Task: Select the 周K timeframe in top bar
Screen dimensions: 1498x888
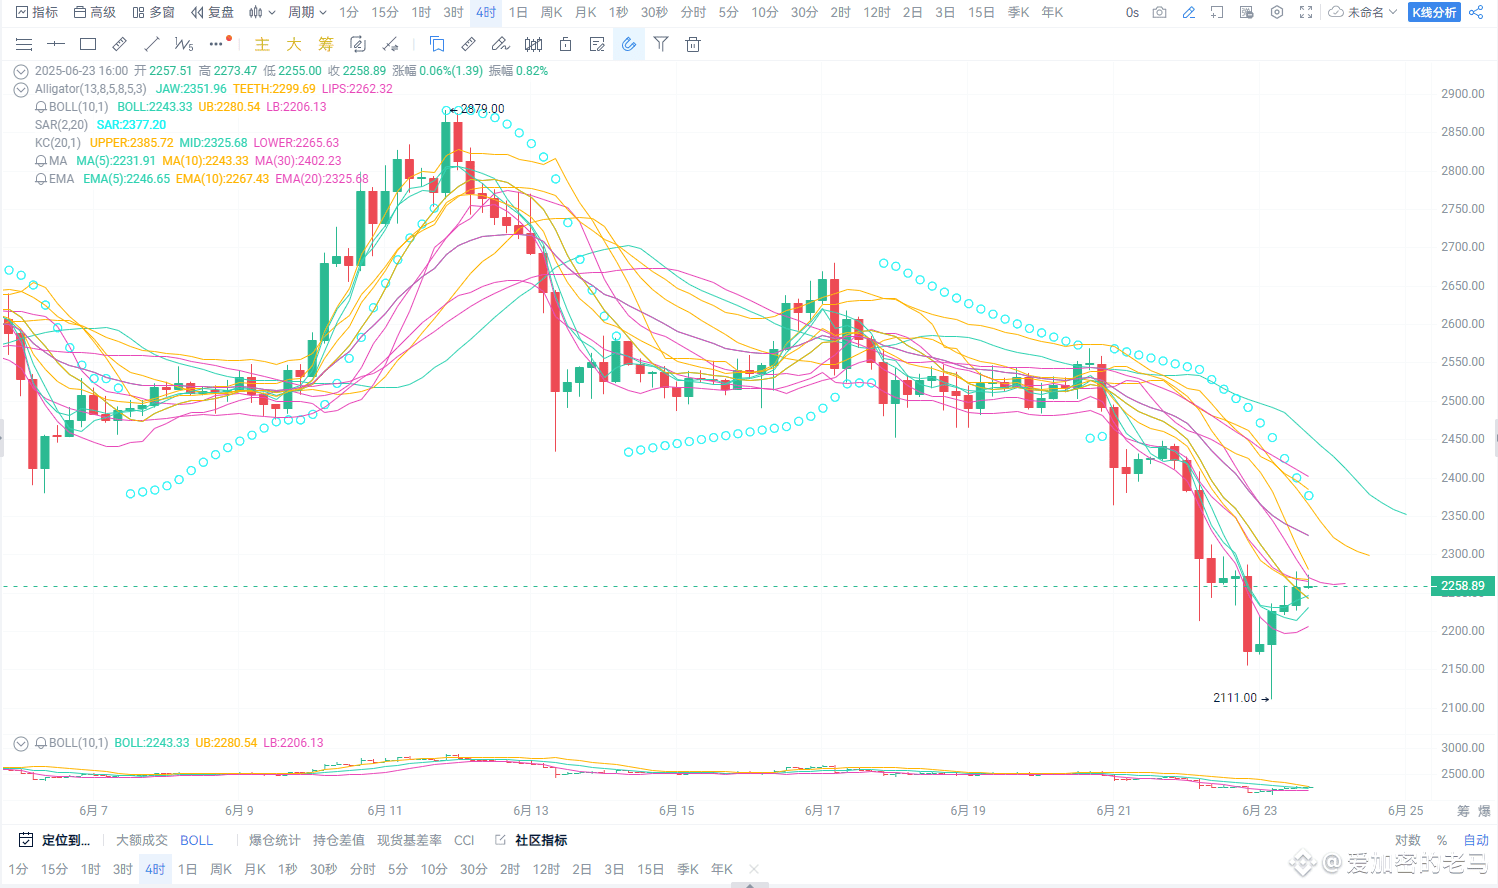Action: coord(551,12)
